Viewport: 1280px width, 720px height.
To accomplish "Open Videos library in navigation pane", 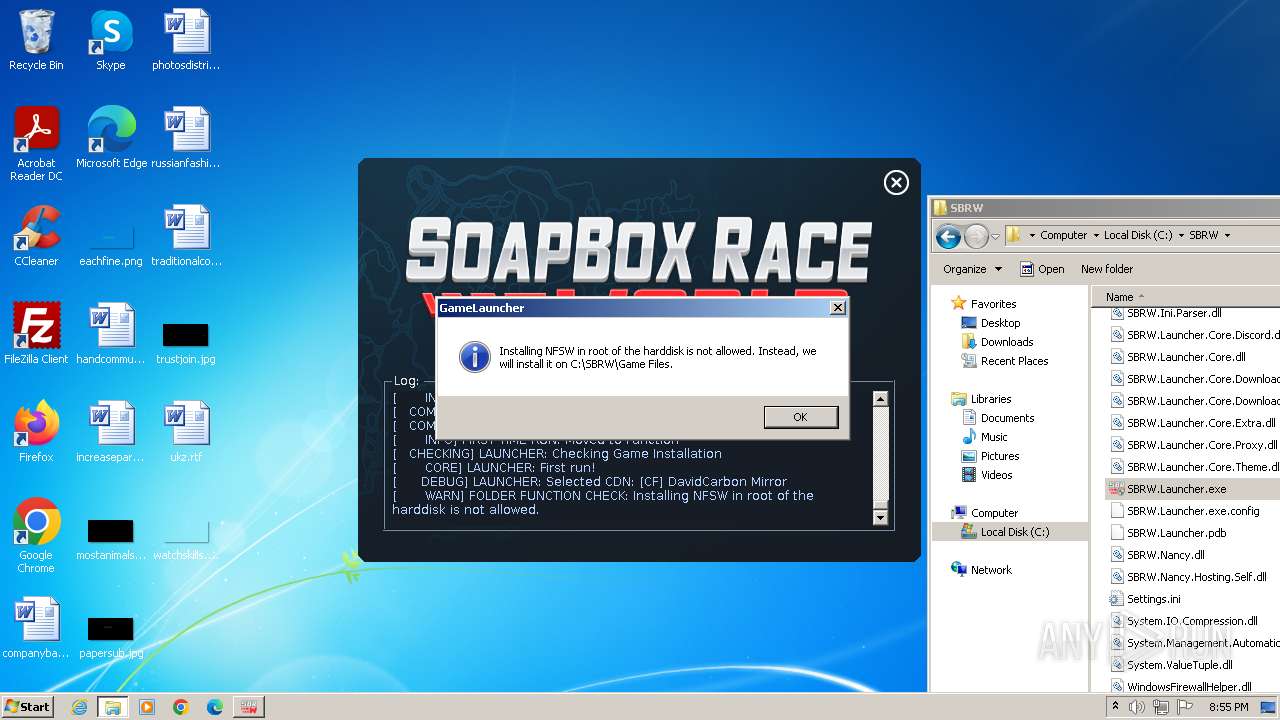I will pyautogui.click(x=996, y=475).
